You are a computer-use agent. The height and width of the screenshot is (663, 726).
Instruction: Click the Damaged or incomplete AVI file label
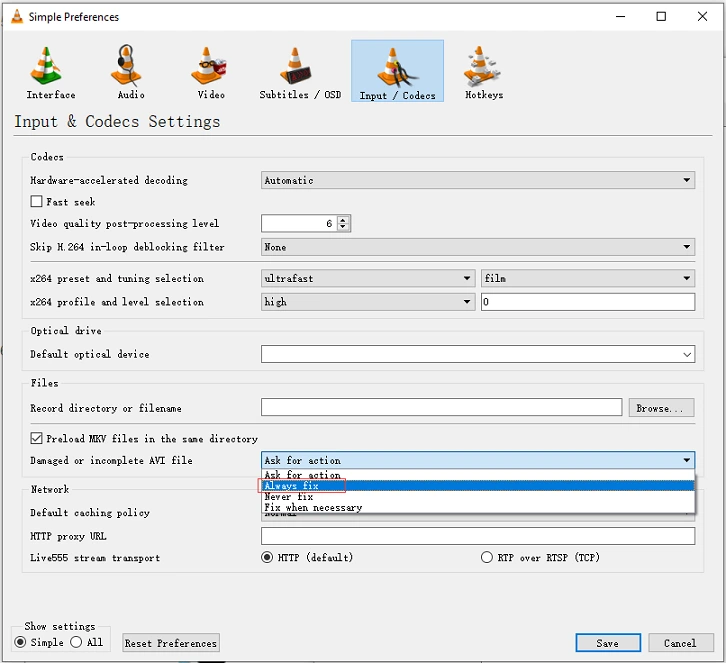111,460
